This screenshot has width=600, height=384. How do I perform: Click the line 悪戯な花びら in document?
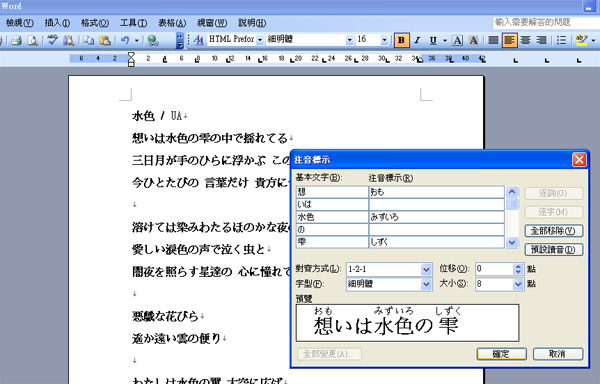[x=165, y=316]
